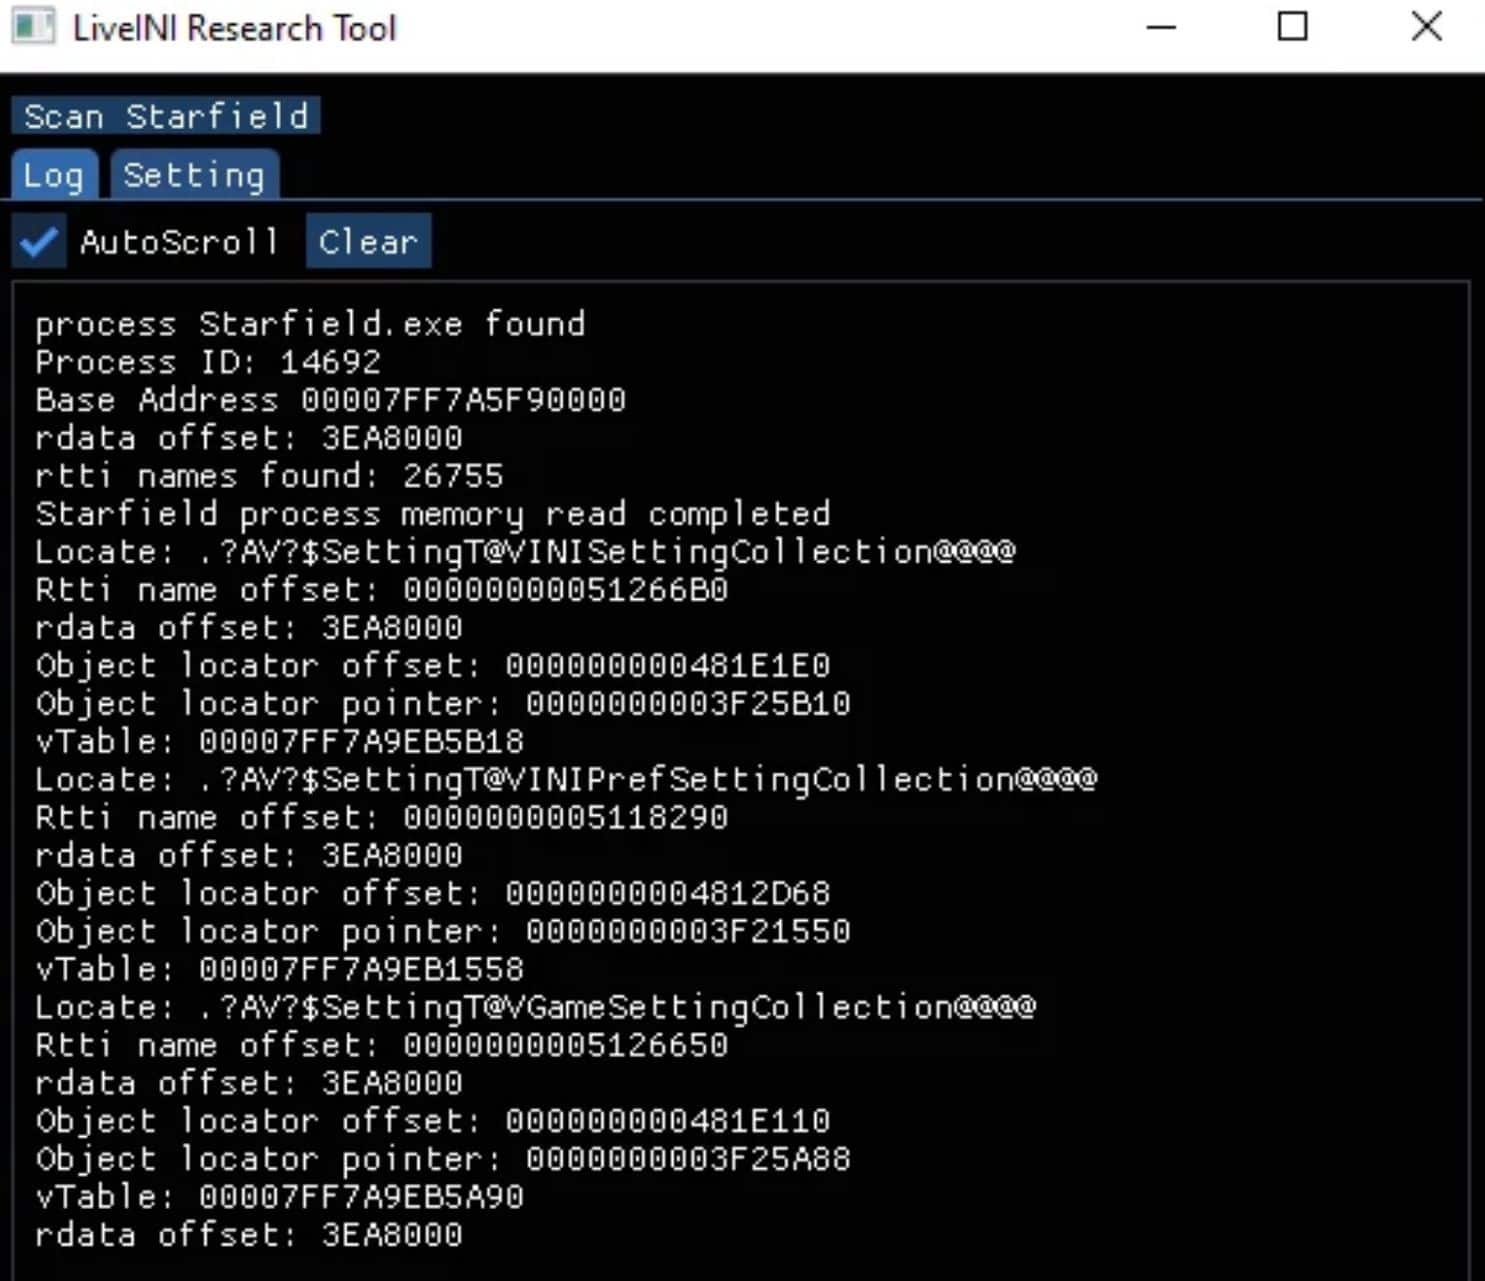Click the INIPrefSettingCollection Locate log line

(566, 780)
